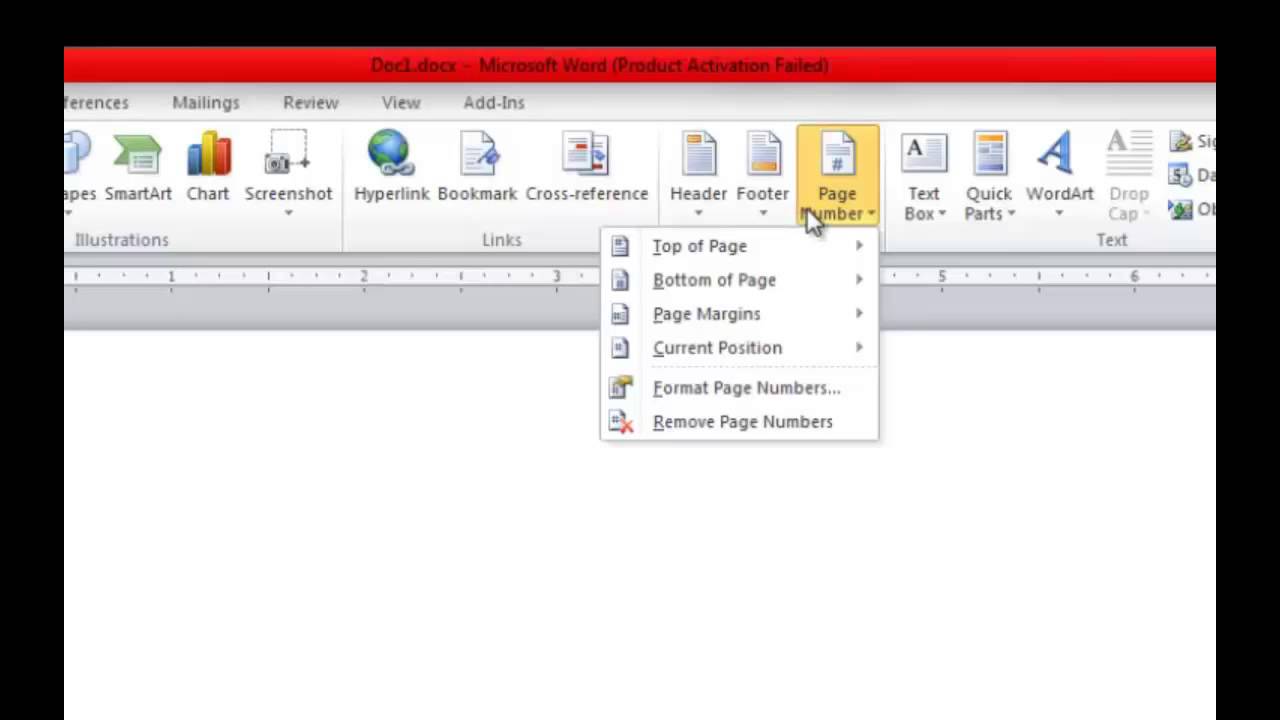The width and height of the screenshot is (1280, 720).
Task: Click Bottom of Page menu icon
Action: (x=620, y=280)
